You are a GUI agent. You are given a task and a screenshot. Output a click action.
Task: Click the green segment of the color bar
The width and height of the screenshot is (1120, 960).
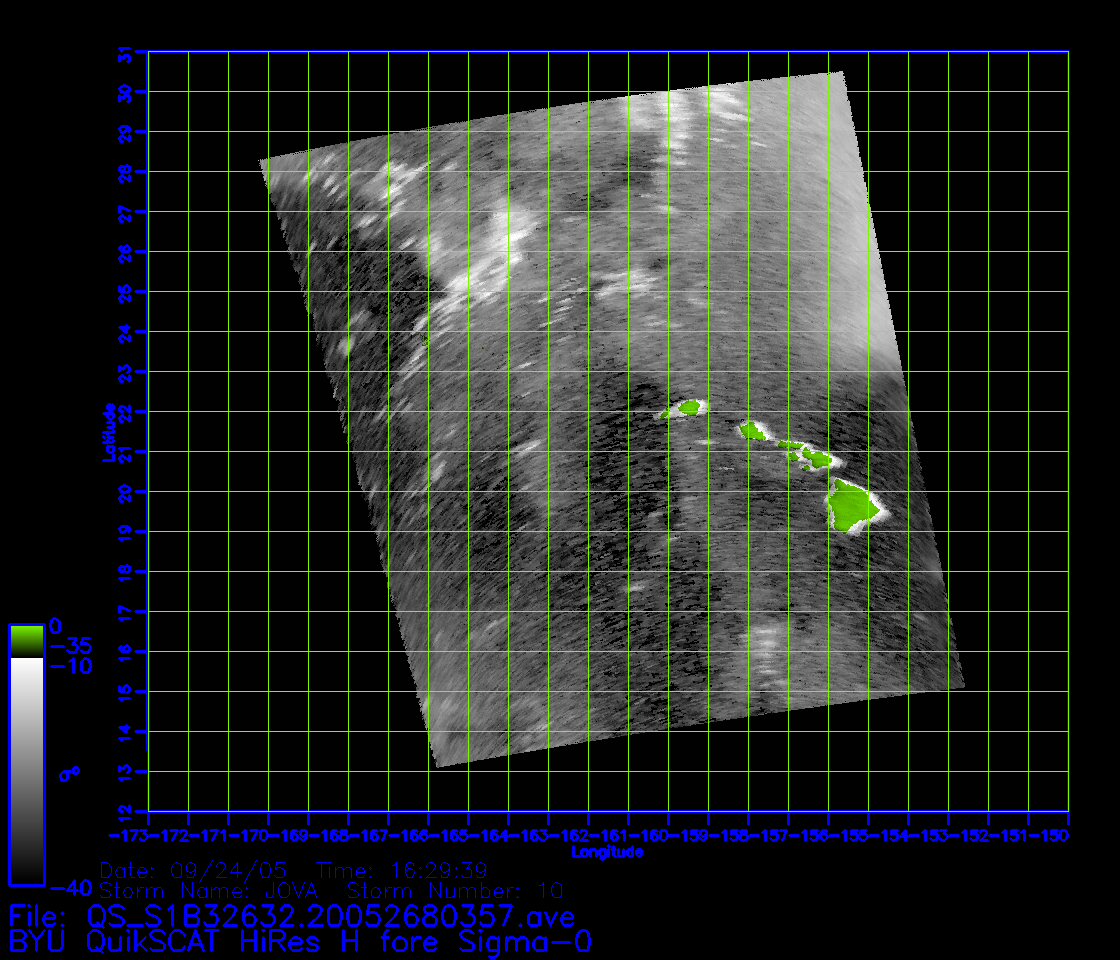(26, 641)
